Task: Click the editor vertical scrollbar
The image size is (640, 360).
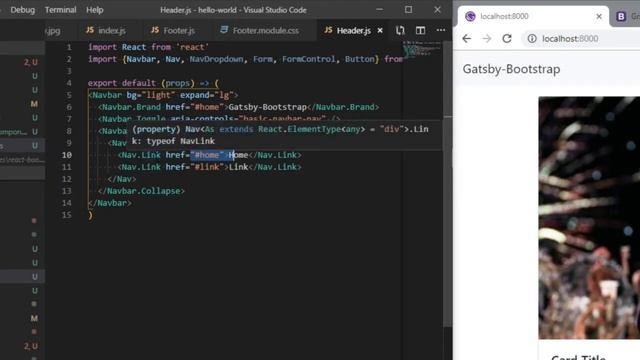Action: click(x=447, y=184)
